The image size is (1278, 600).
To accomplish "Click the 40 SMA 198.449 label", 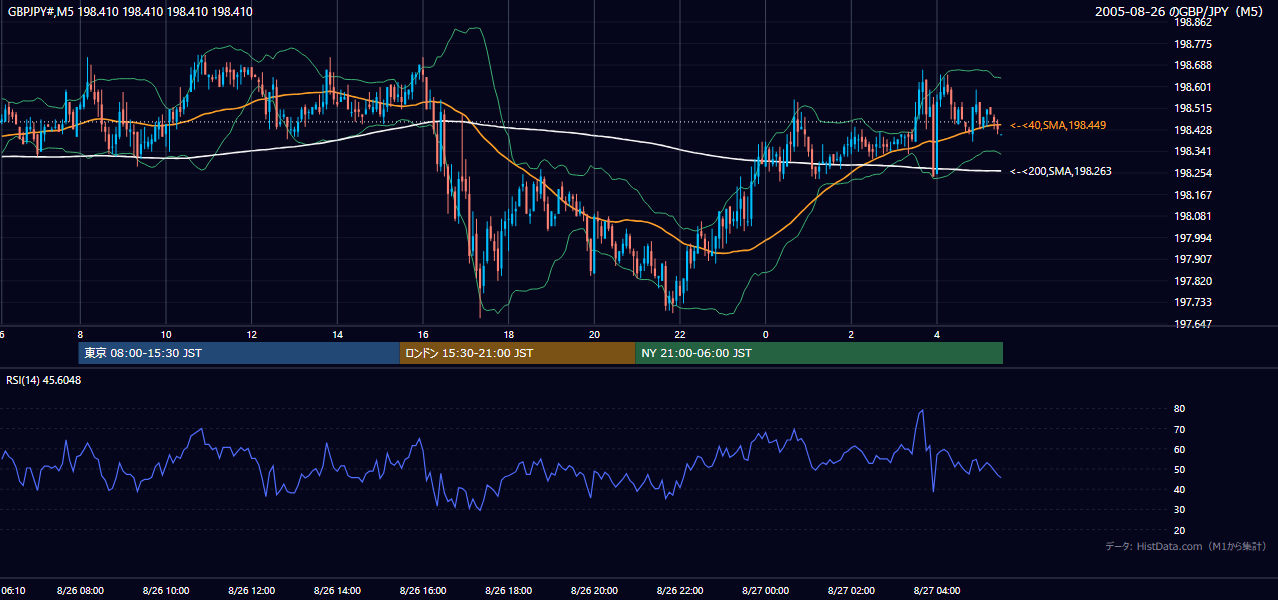I will coord(1058,125).
